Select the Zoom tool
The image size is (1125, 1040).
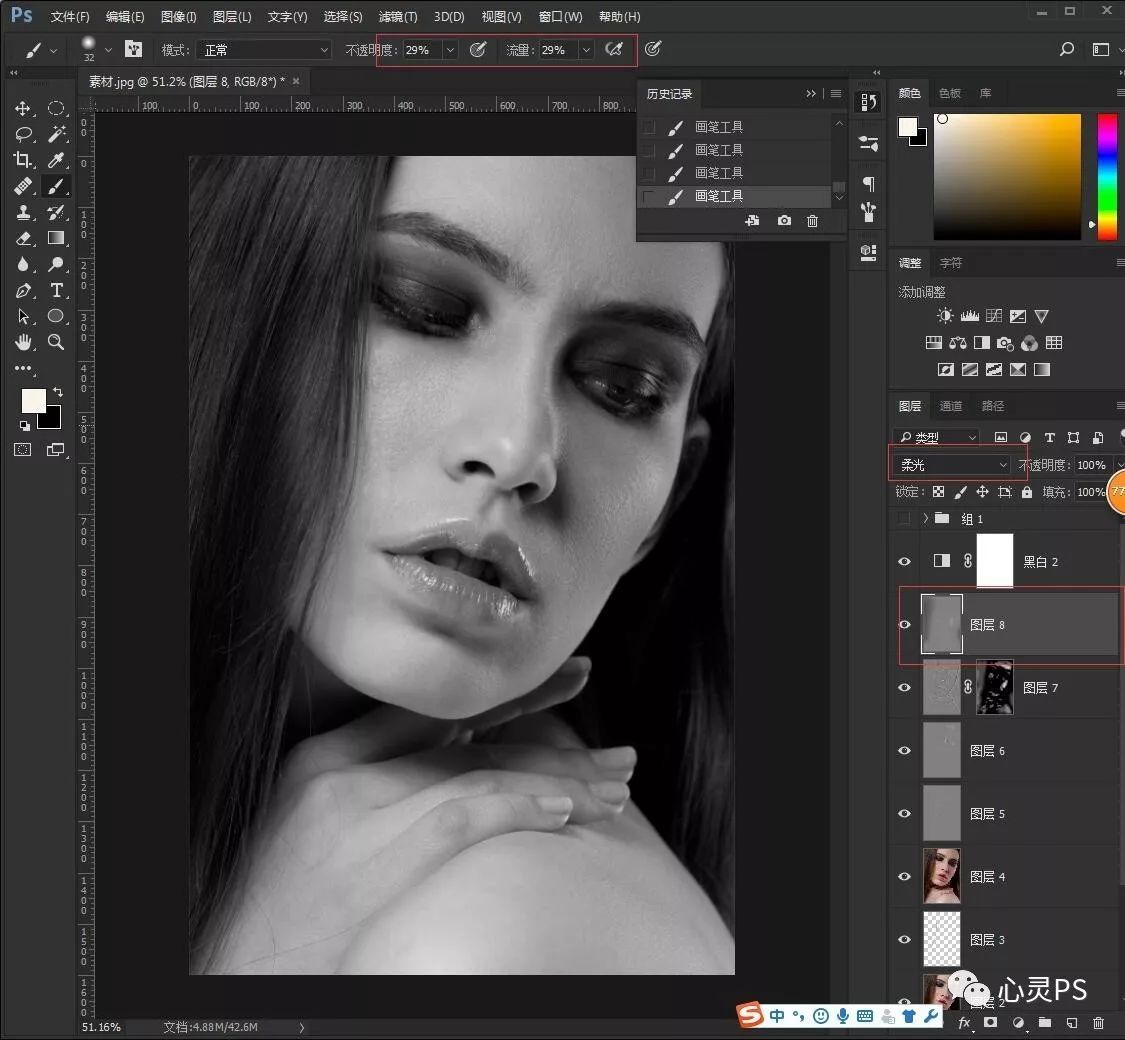coord(56,341)
